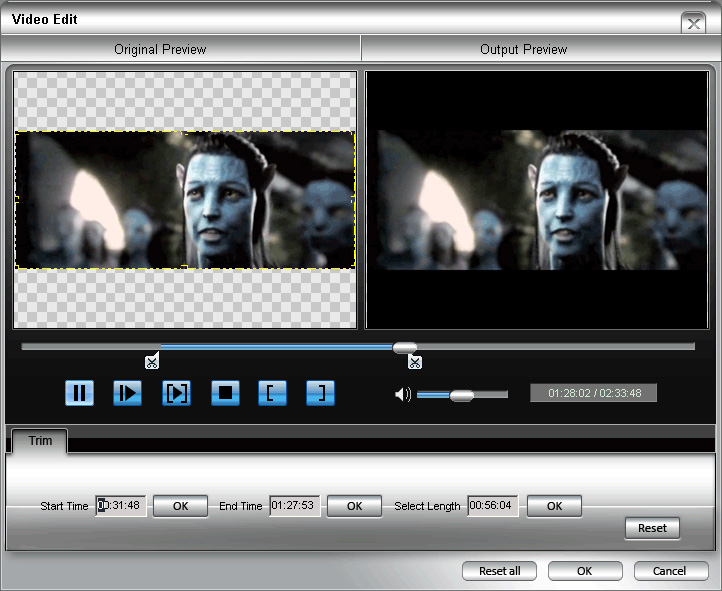Screen dimensions: 722x591
Task: Click the End Time label
Action: [240, 506]
